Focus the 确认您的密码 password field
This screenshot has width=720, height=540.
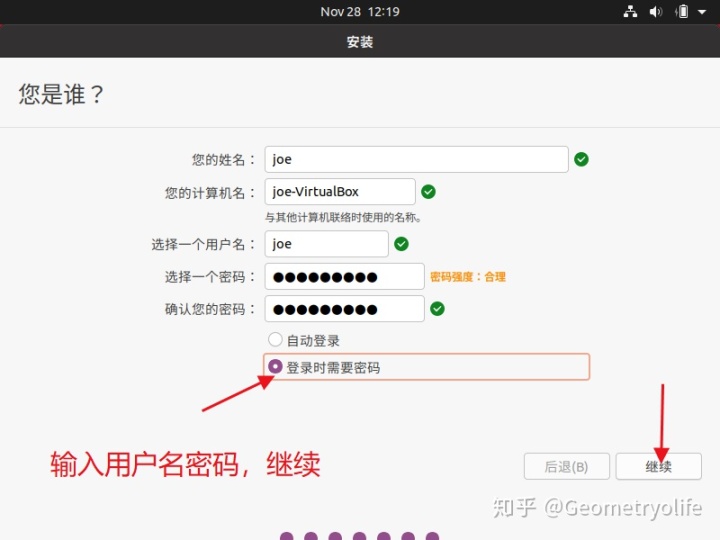[x=344, y=309]
